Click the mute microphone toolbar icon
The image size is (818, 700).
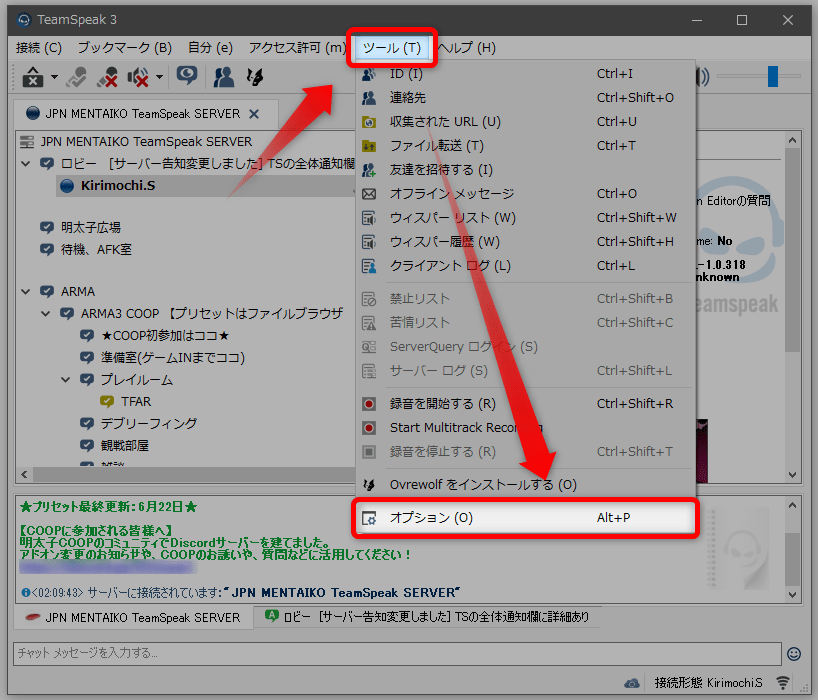pyautogui.click(x=107, y=77)
